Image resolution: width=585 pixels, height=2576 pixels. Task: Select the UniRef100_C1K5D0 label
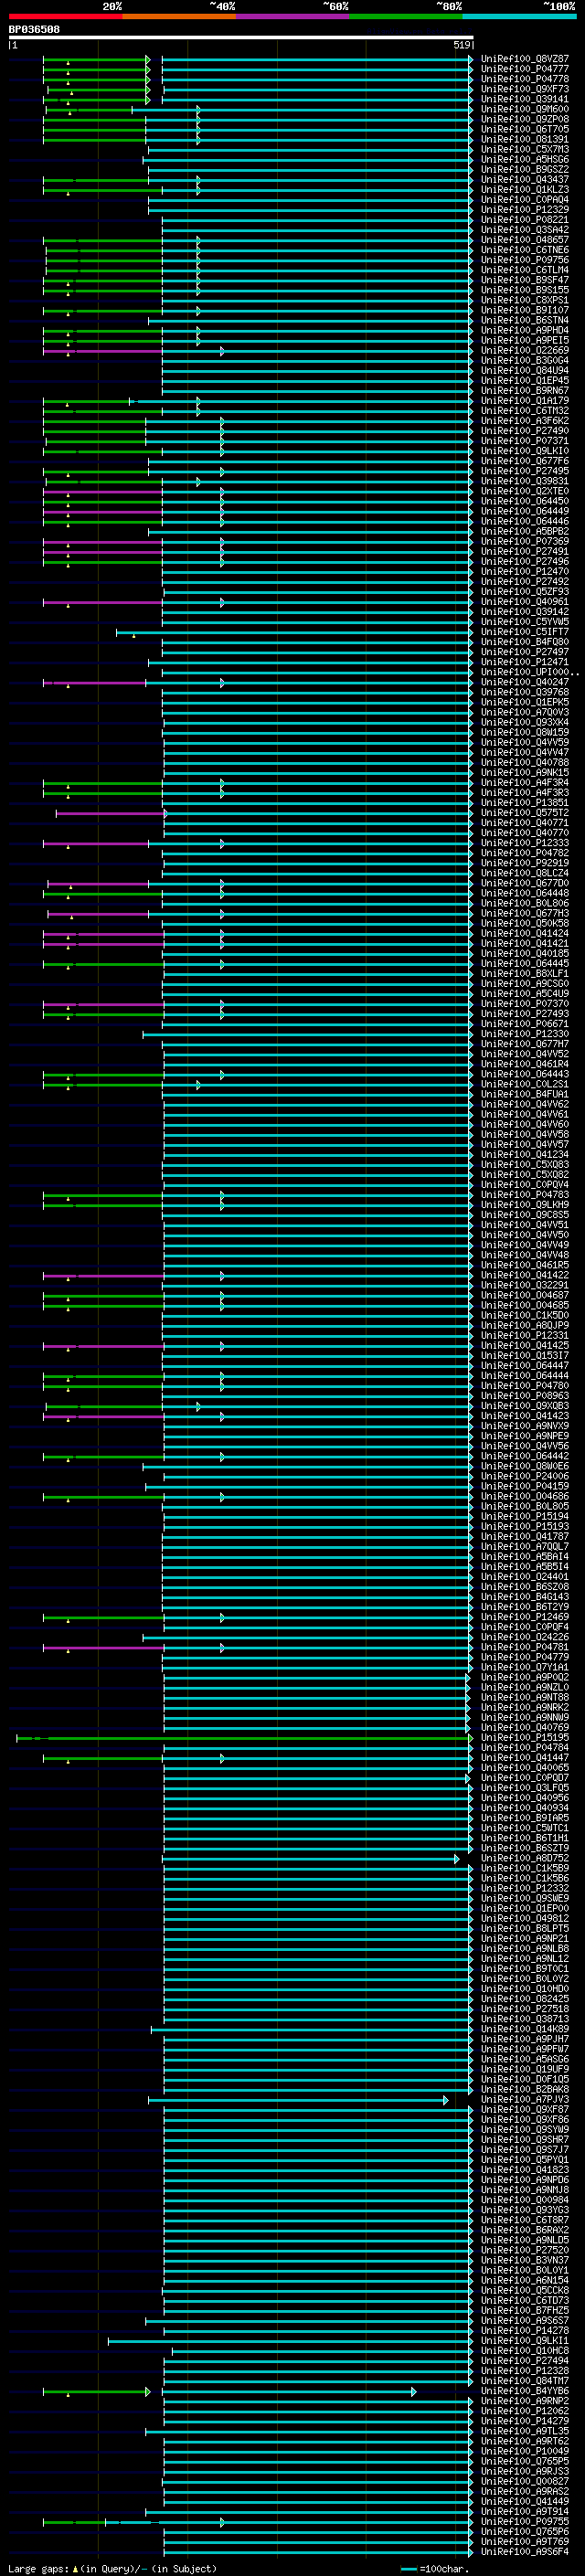pos(525,1315)
